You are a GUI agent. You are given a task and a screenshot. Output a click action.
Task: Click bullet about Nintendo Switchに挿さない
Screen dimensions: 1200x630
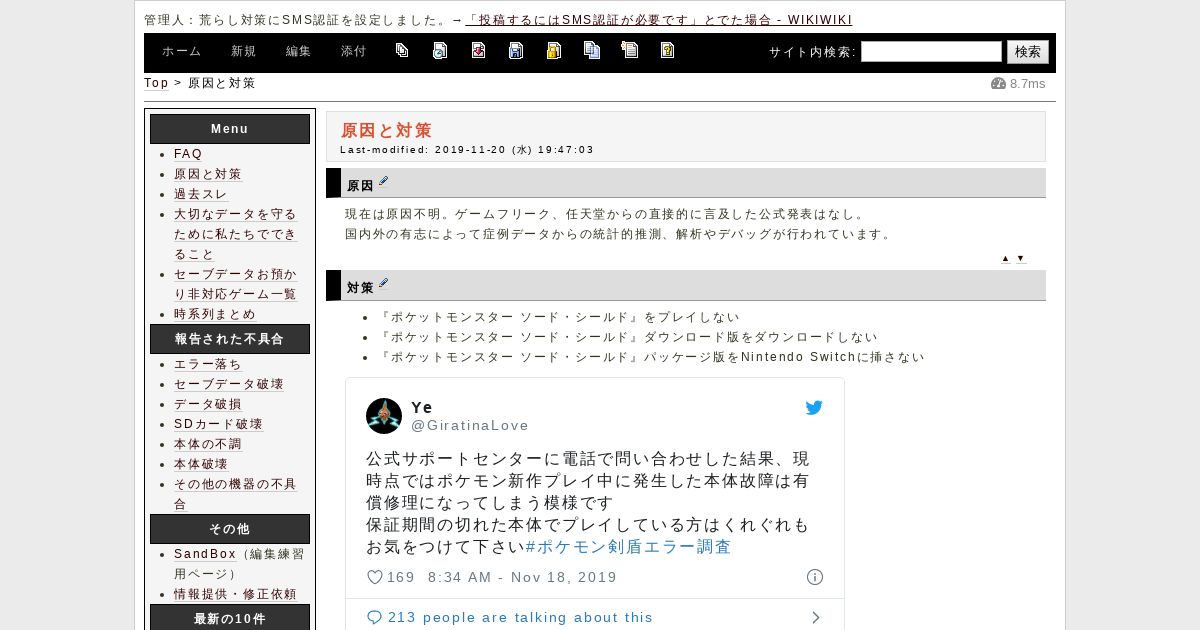(x=652, y=357)
